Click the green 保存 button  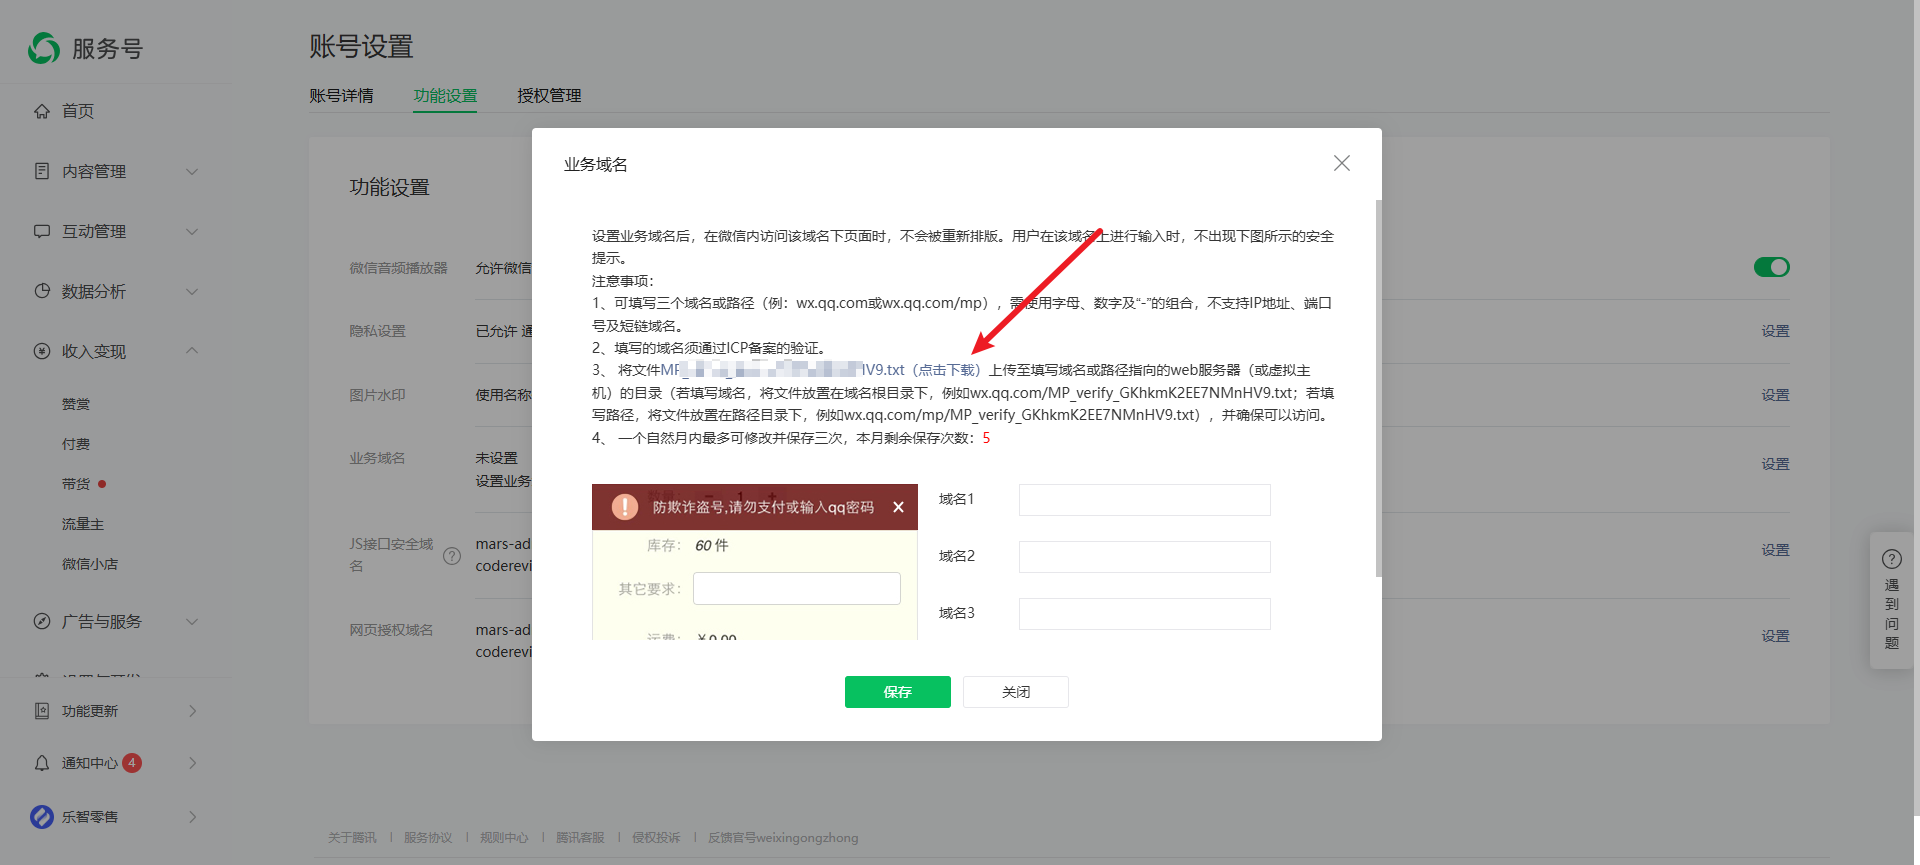pos(898,692)
